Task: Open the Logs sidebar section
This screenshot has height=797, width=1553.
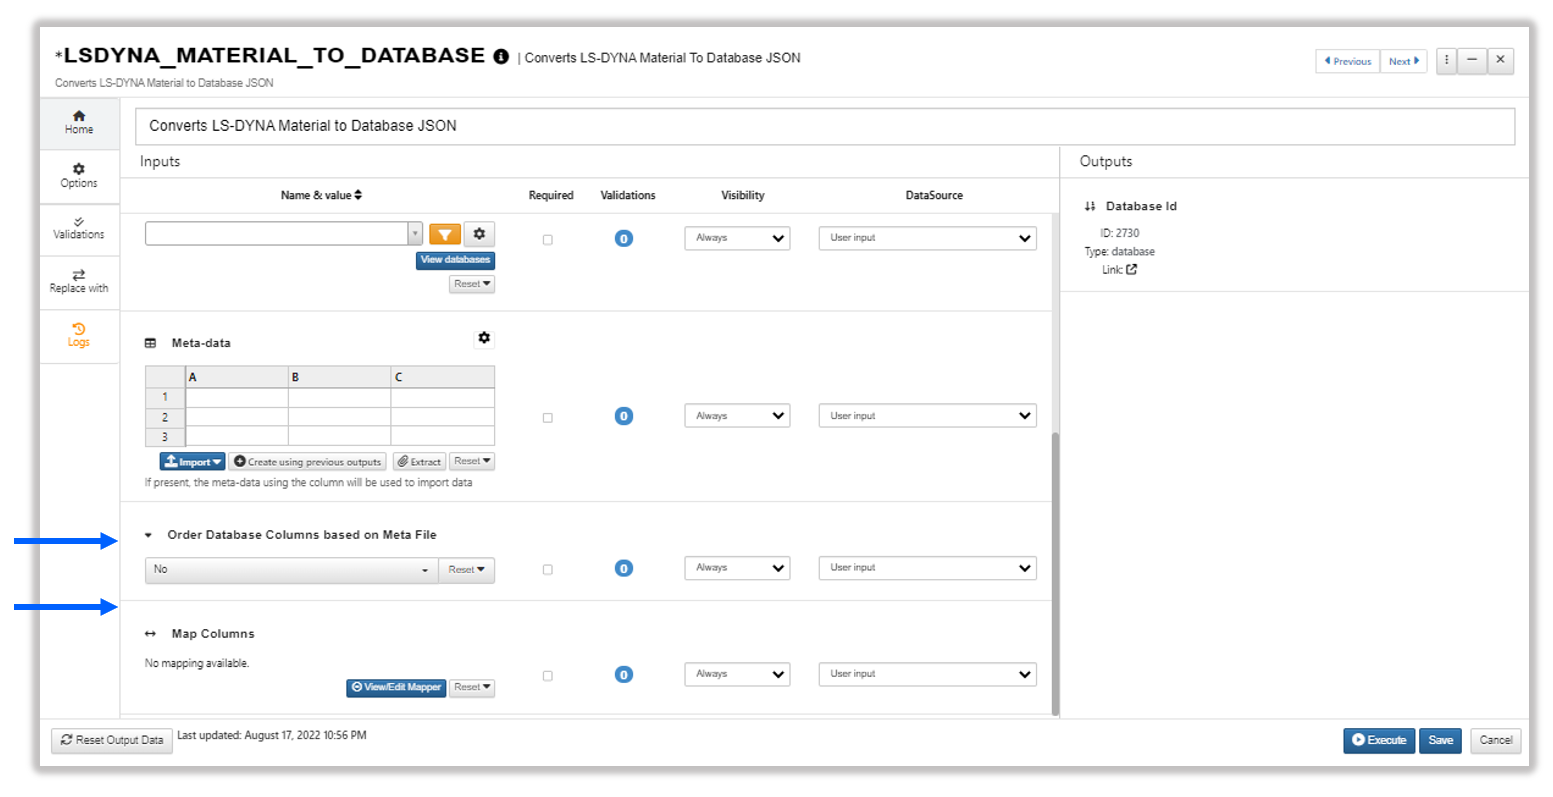Action: click(79, 335)
